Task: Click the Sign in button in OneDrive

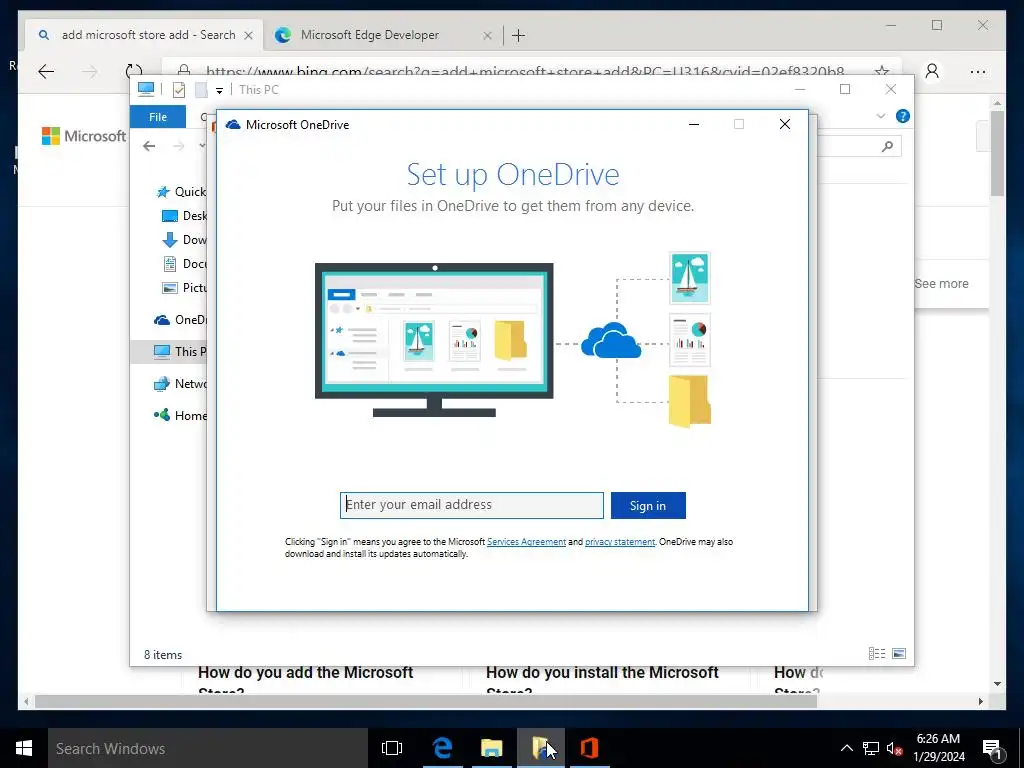Action: point(648,505)
